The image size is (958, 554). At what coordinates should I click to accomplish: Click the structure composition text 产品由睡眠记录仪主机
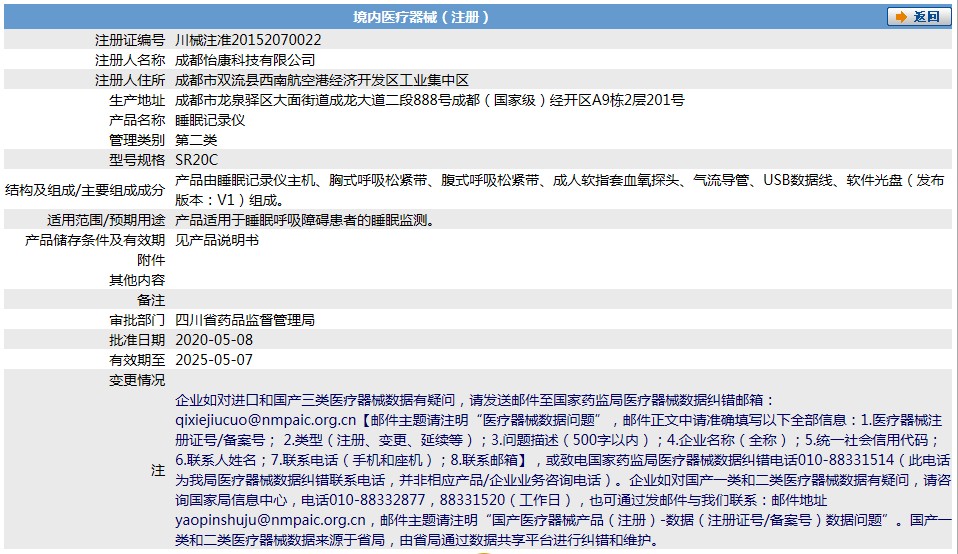[x=245, y=180]
